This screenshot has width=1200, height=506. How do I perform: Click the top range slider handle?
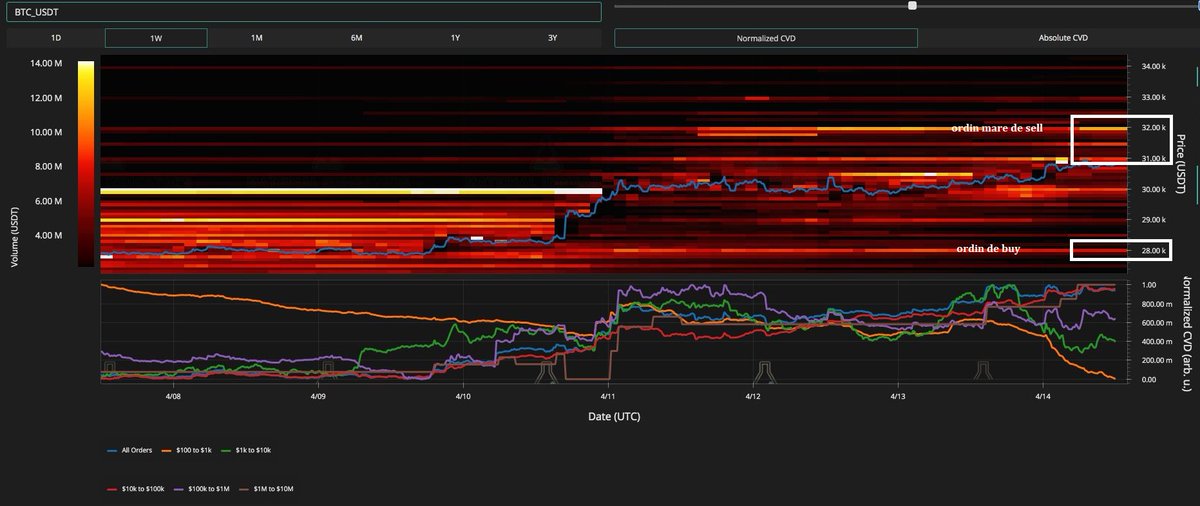pyautogui.click(x=912, y=5)
